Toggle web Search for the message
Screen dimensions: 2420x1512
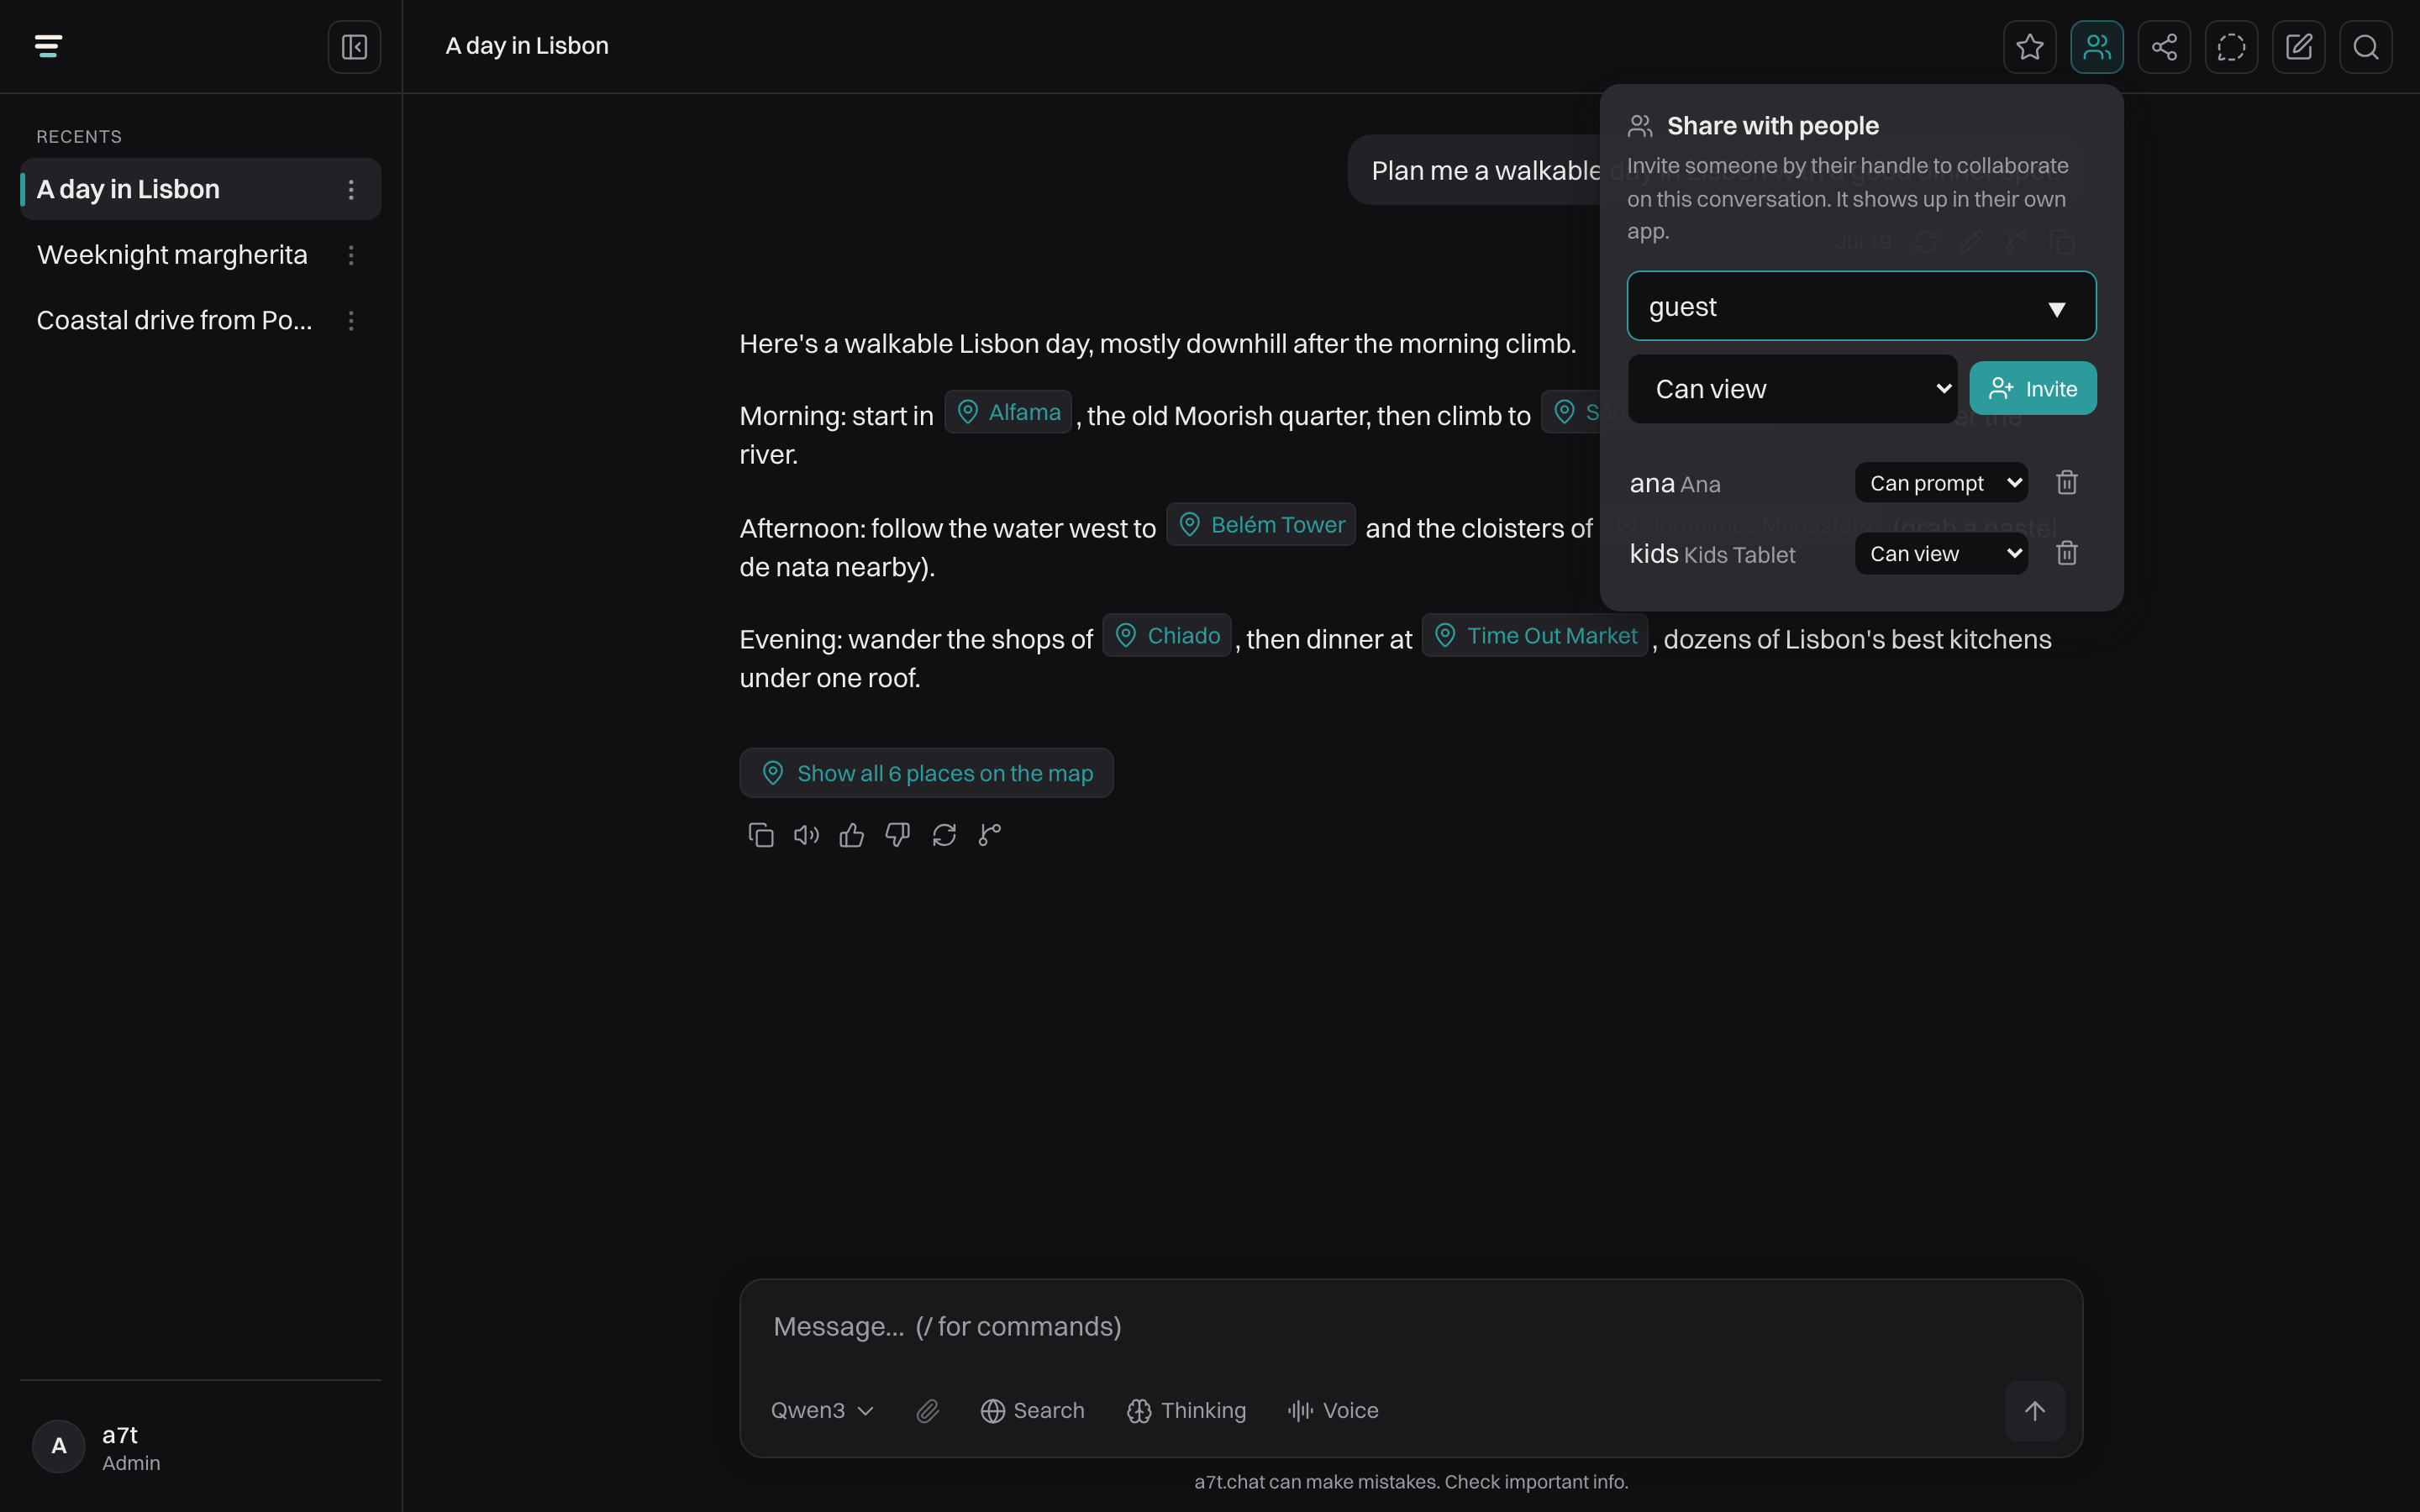[x=1032, y=1410]
